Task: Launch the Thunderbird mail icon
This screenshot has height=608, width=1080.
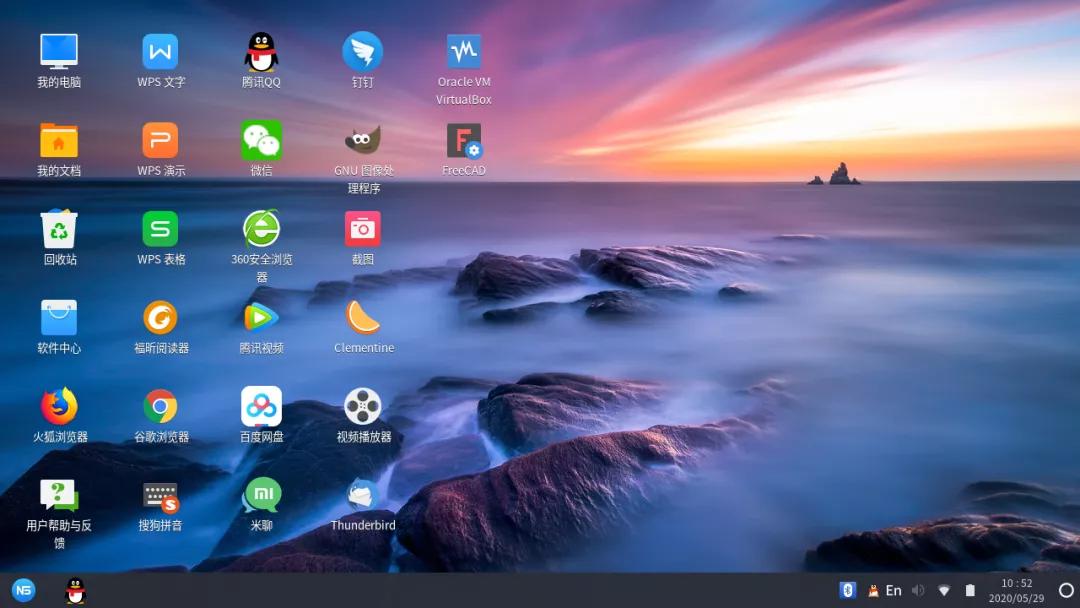Action: tap(362, 495)
